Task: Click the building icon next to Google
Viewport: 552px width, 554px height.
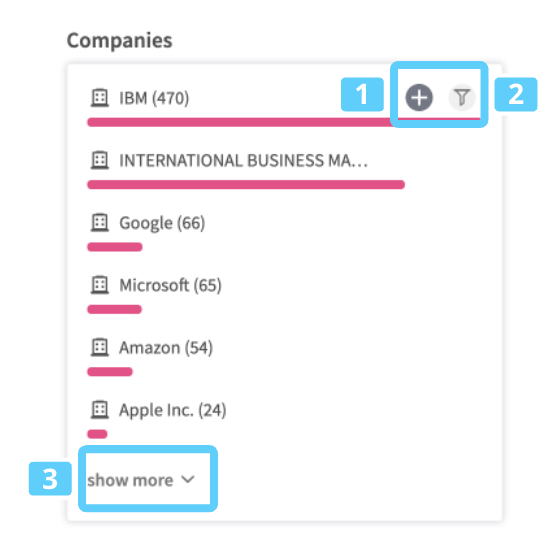Action: (x=100, y=223)
